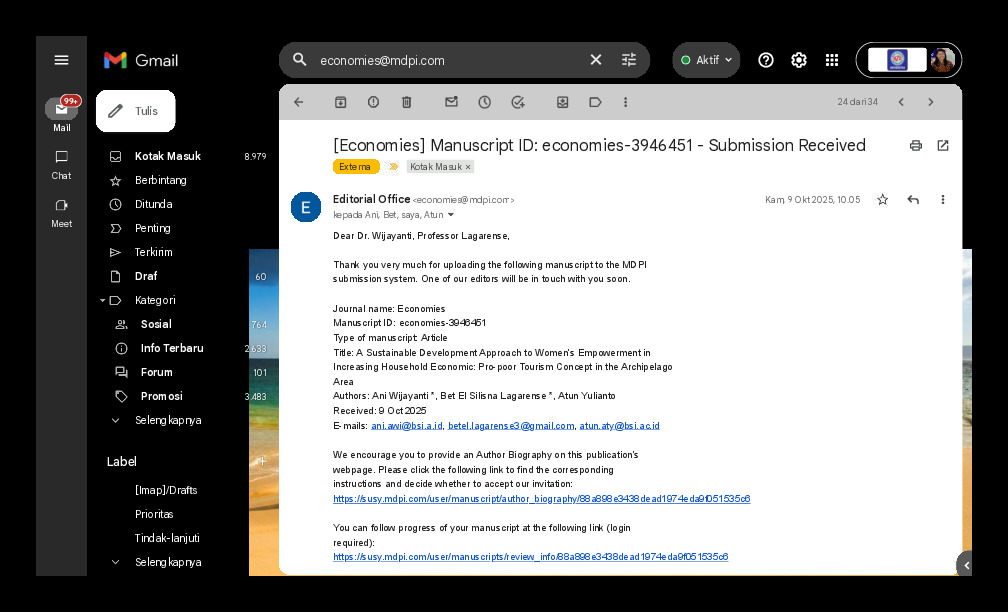Open the author_biography susy.mdpi.com link
This screenshot has width=1008, height=612.
541,499
